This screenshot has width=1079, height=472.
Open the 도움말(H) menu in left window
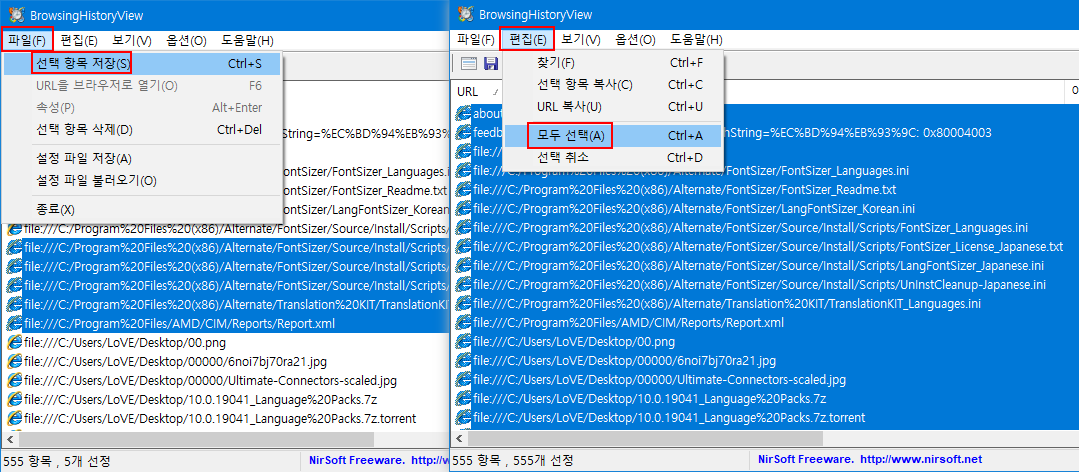pos(248,40)
